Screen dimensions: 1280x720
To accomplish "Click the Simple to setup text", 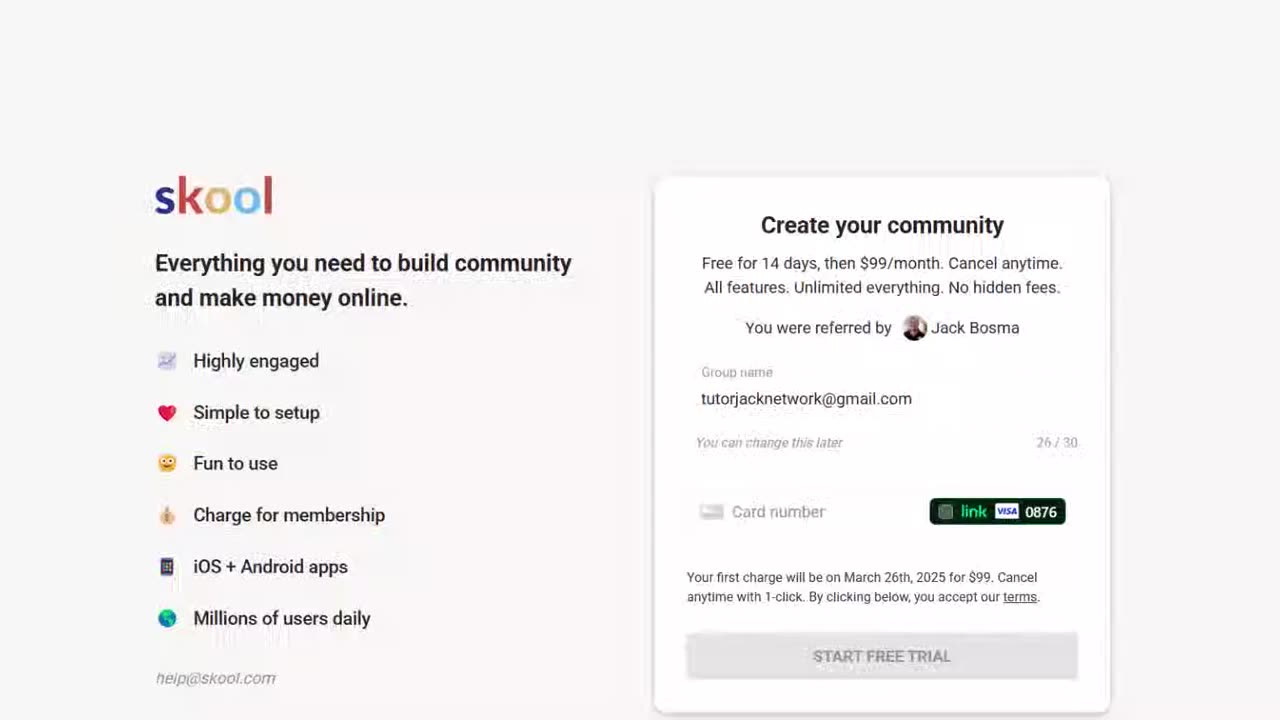I will click(256, 412).
